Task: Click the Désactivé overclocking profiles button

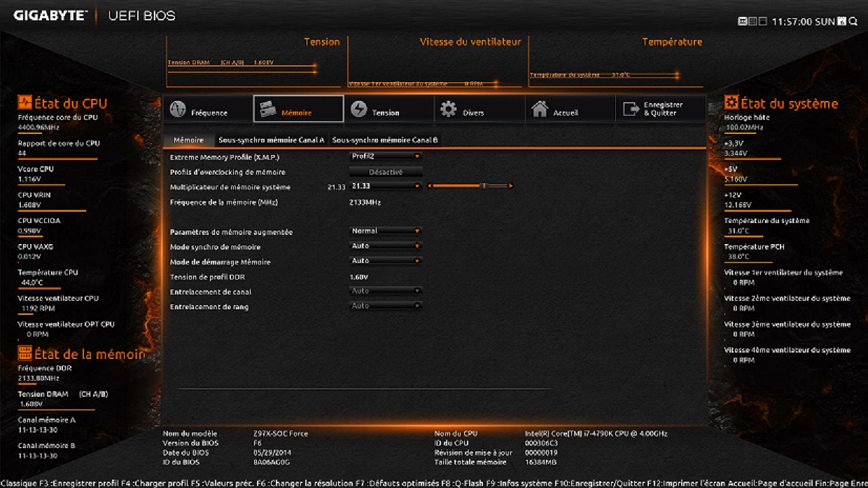Action: [x=385, y=172]
